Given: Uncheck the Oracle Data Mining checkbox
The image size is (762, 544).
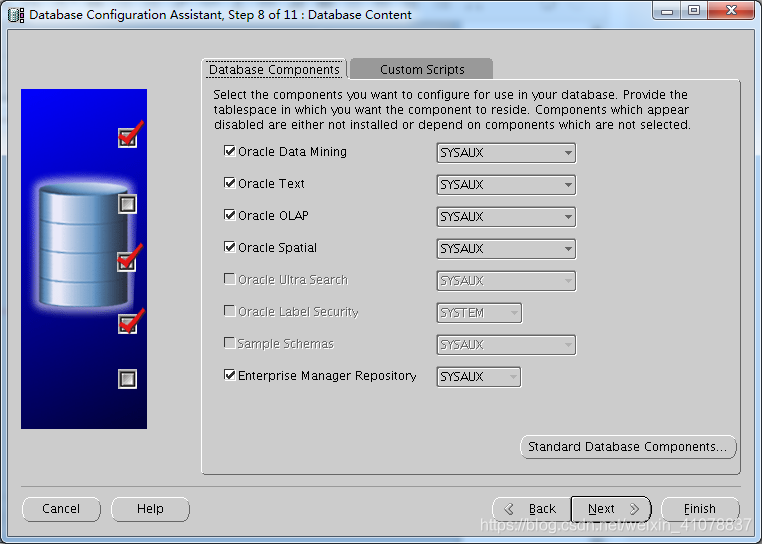Looking at the screenshot, I should click(x=229, y=151).
